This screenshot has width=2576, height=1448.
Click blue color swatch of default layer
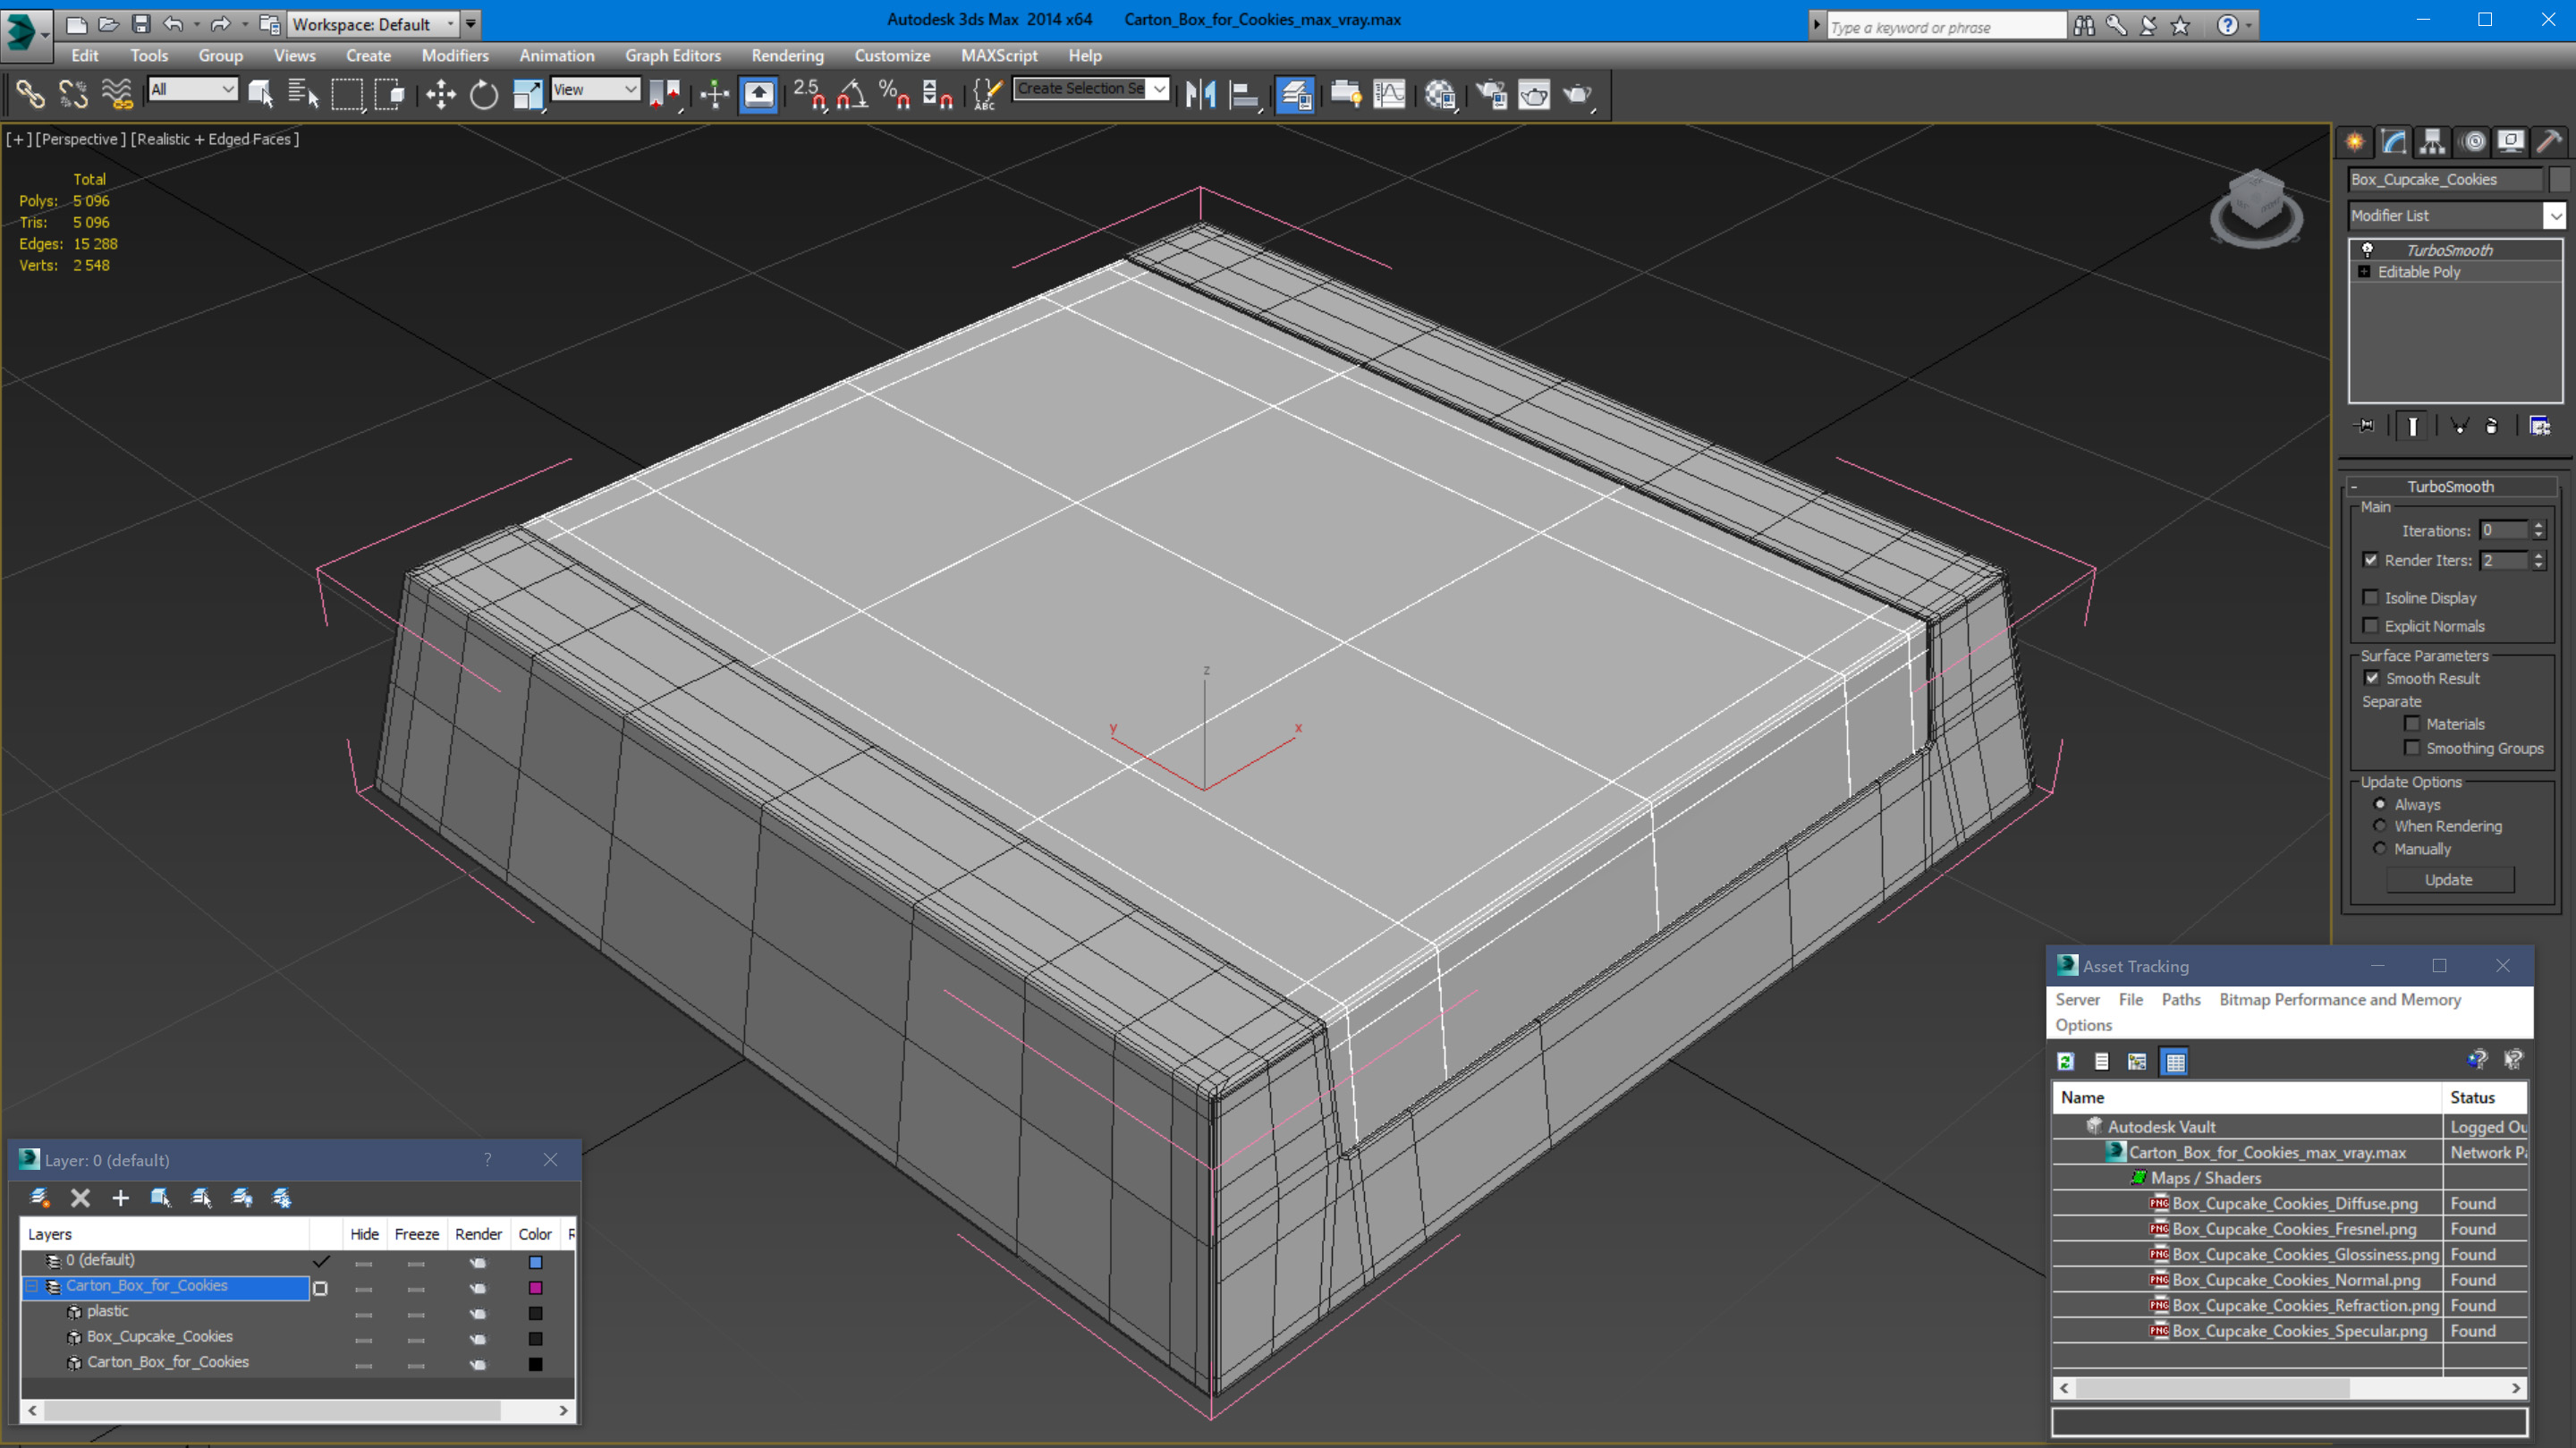535,1261
